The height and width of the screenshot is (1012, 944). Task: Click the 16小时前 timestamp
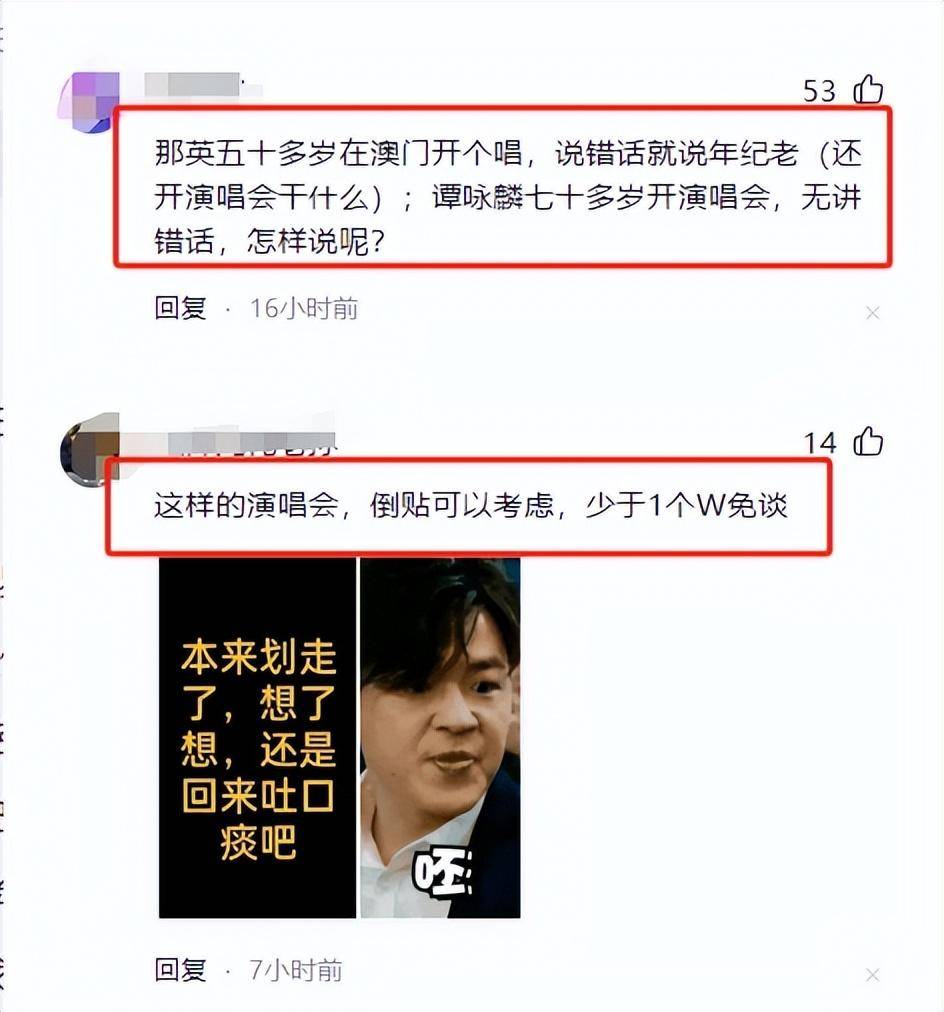[x=304, y=309]
